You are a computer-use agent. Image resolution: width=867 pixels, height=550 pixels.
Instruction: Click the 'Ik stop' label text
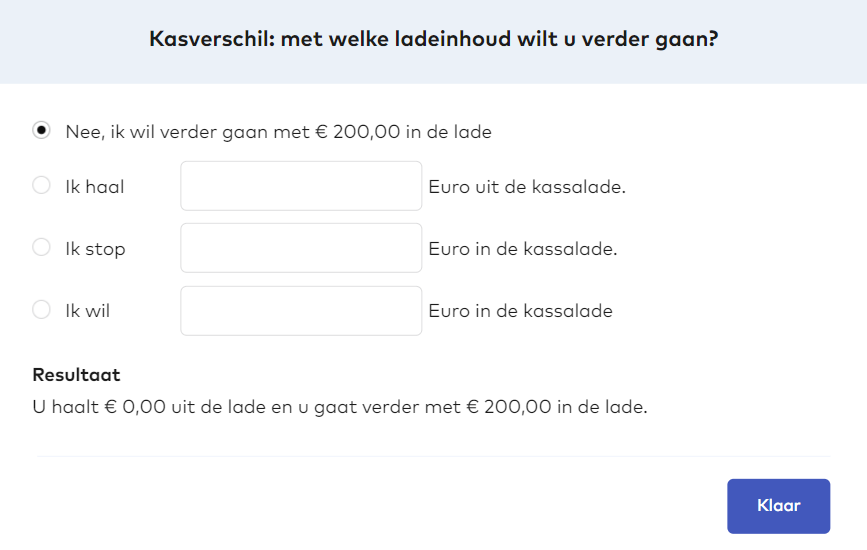96,248
